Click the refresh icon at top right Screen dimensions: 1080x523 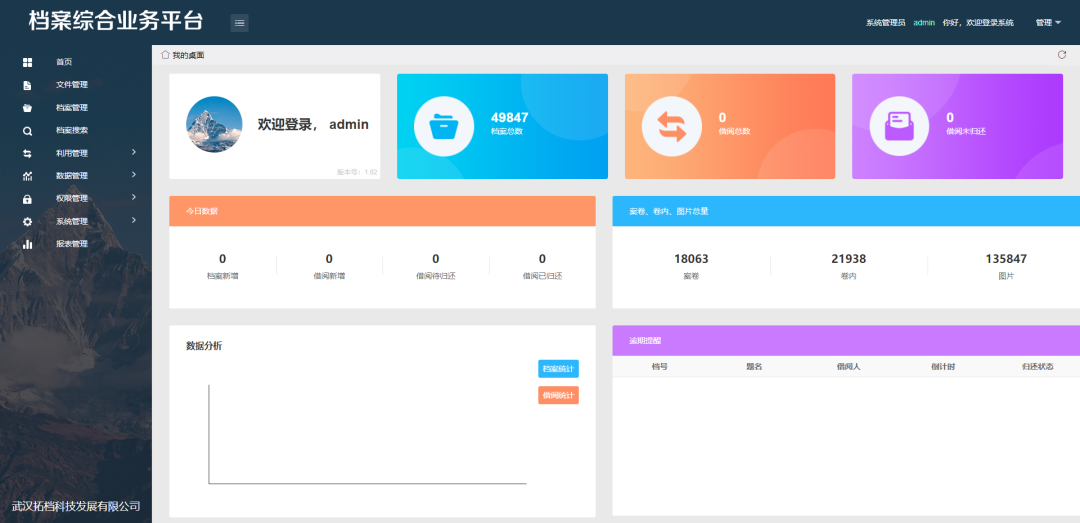1062,55
